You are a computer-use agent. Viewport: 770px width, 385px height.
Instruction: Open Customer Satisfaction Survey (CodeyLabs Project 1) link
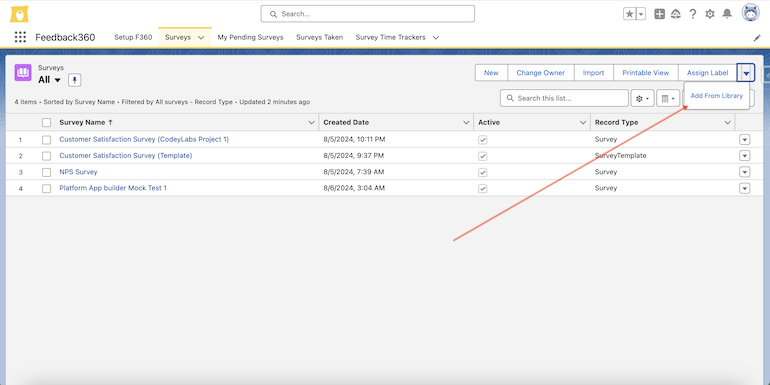click(144, 139)
